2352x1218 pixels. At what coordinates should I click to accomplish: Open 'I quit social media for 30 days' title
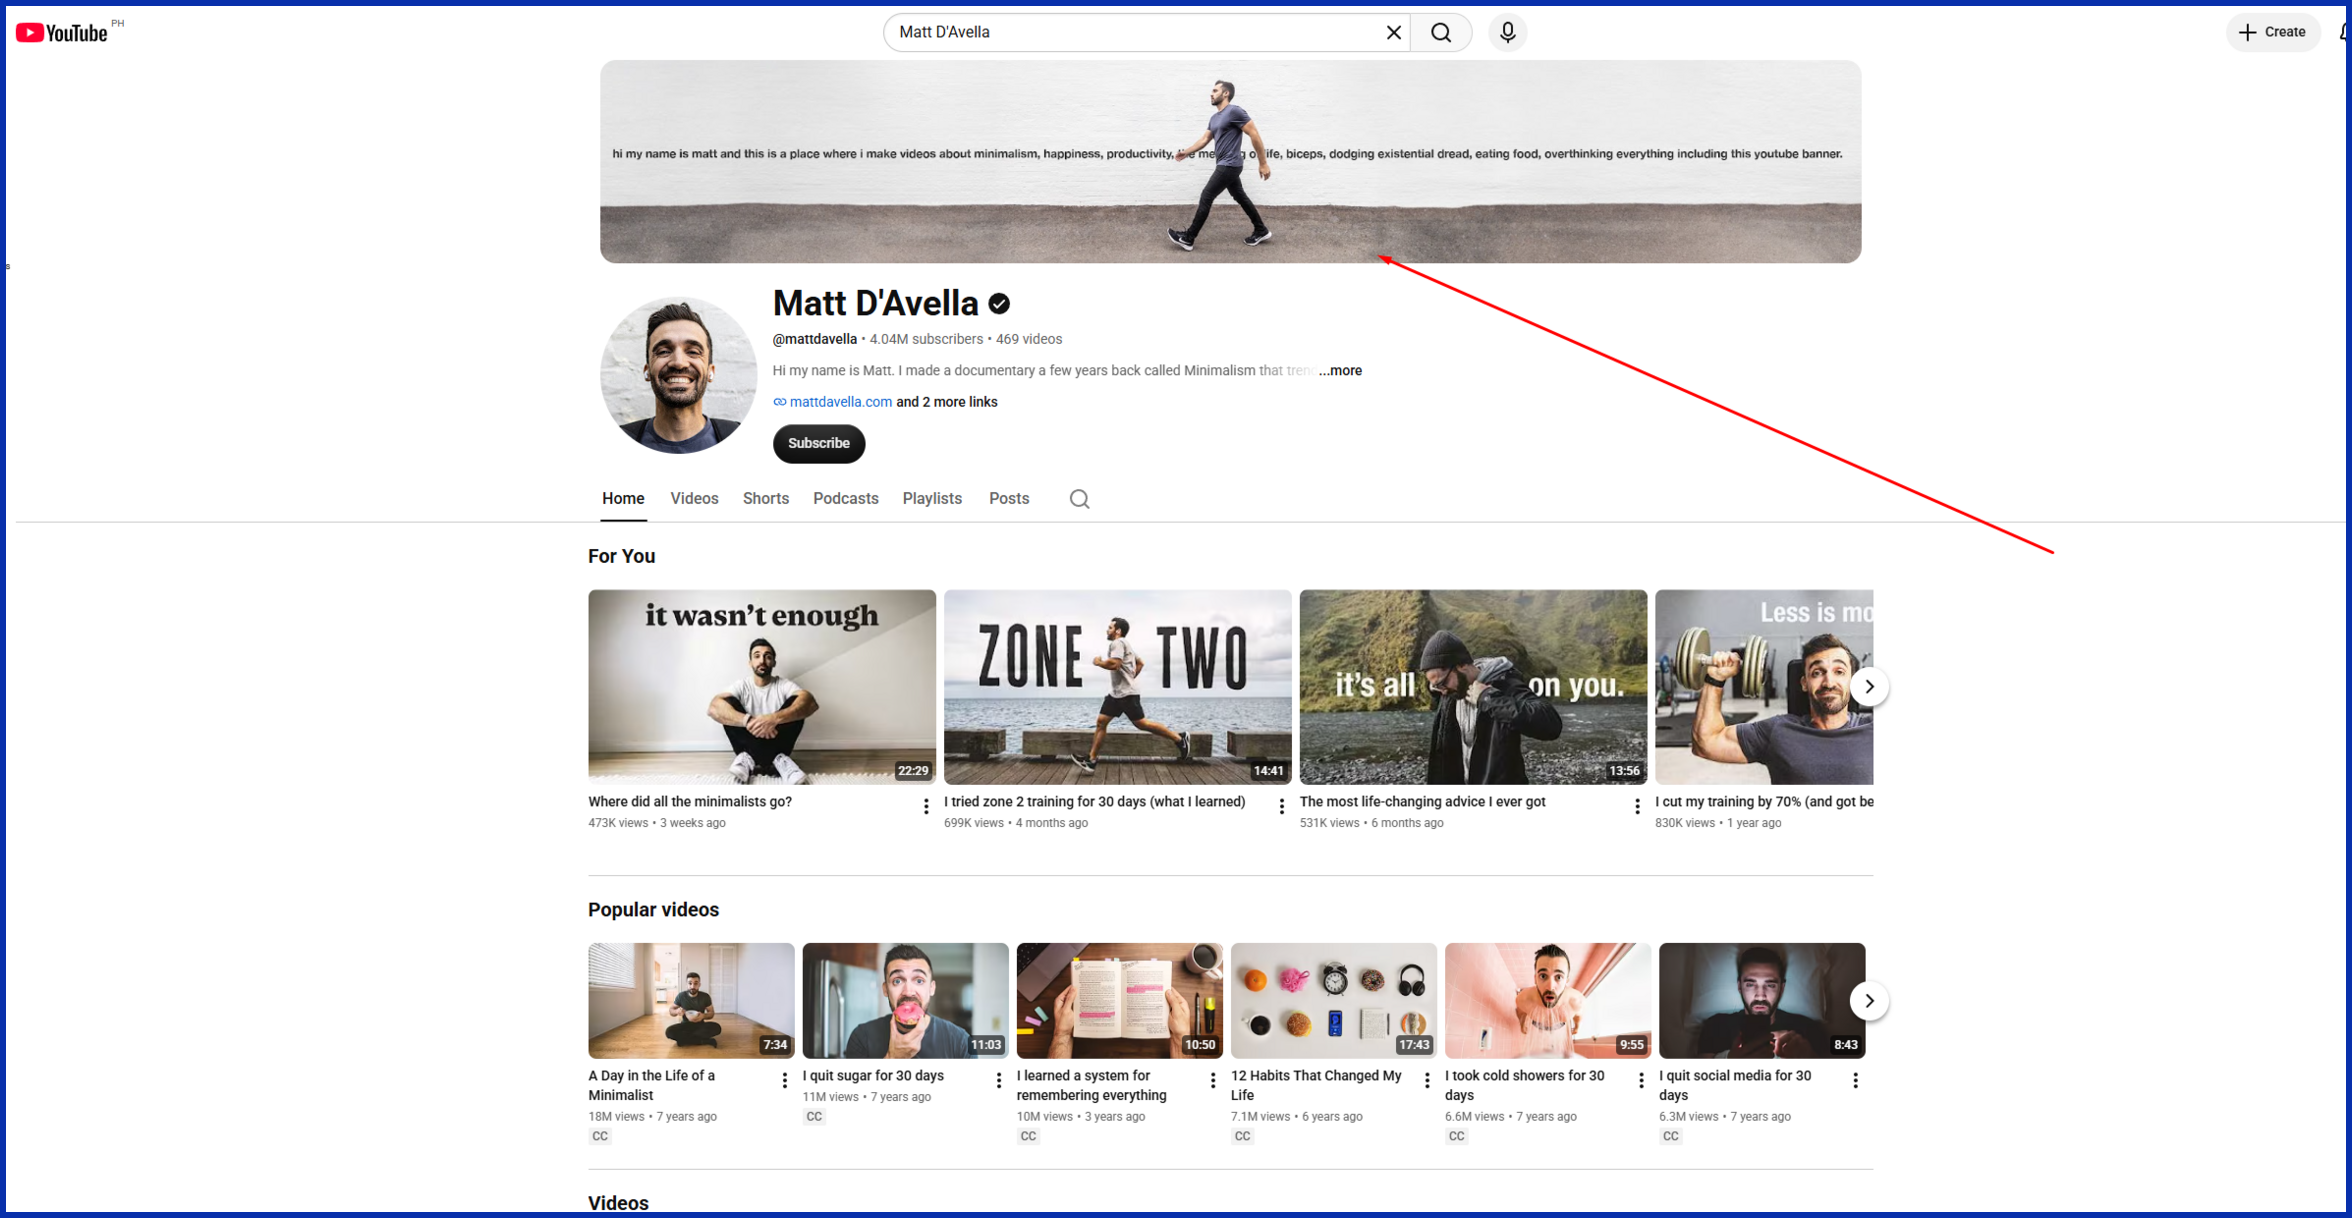(1735, 1086)
